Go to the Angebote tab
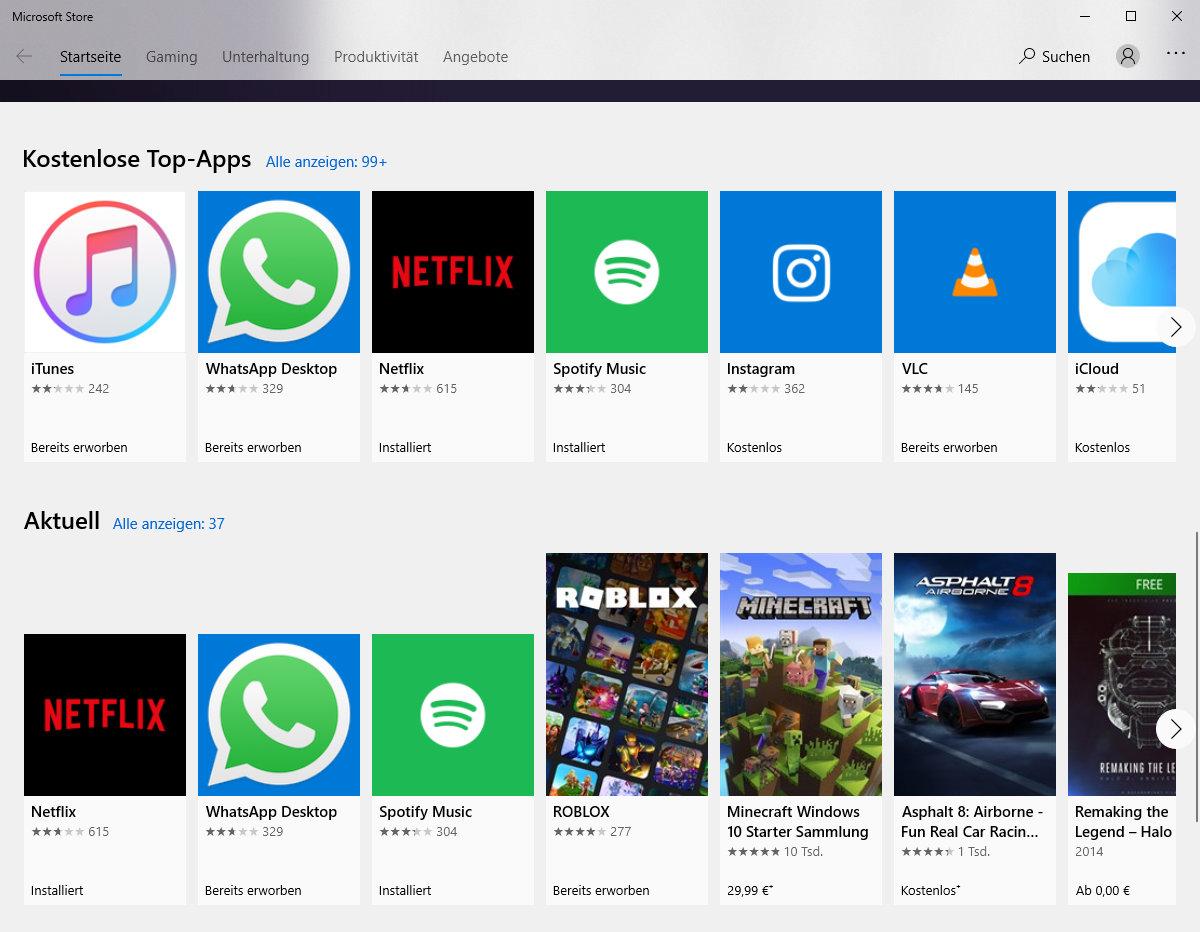This screenshot has width=1200, height=932. click(x=475, y=57)
